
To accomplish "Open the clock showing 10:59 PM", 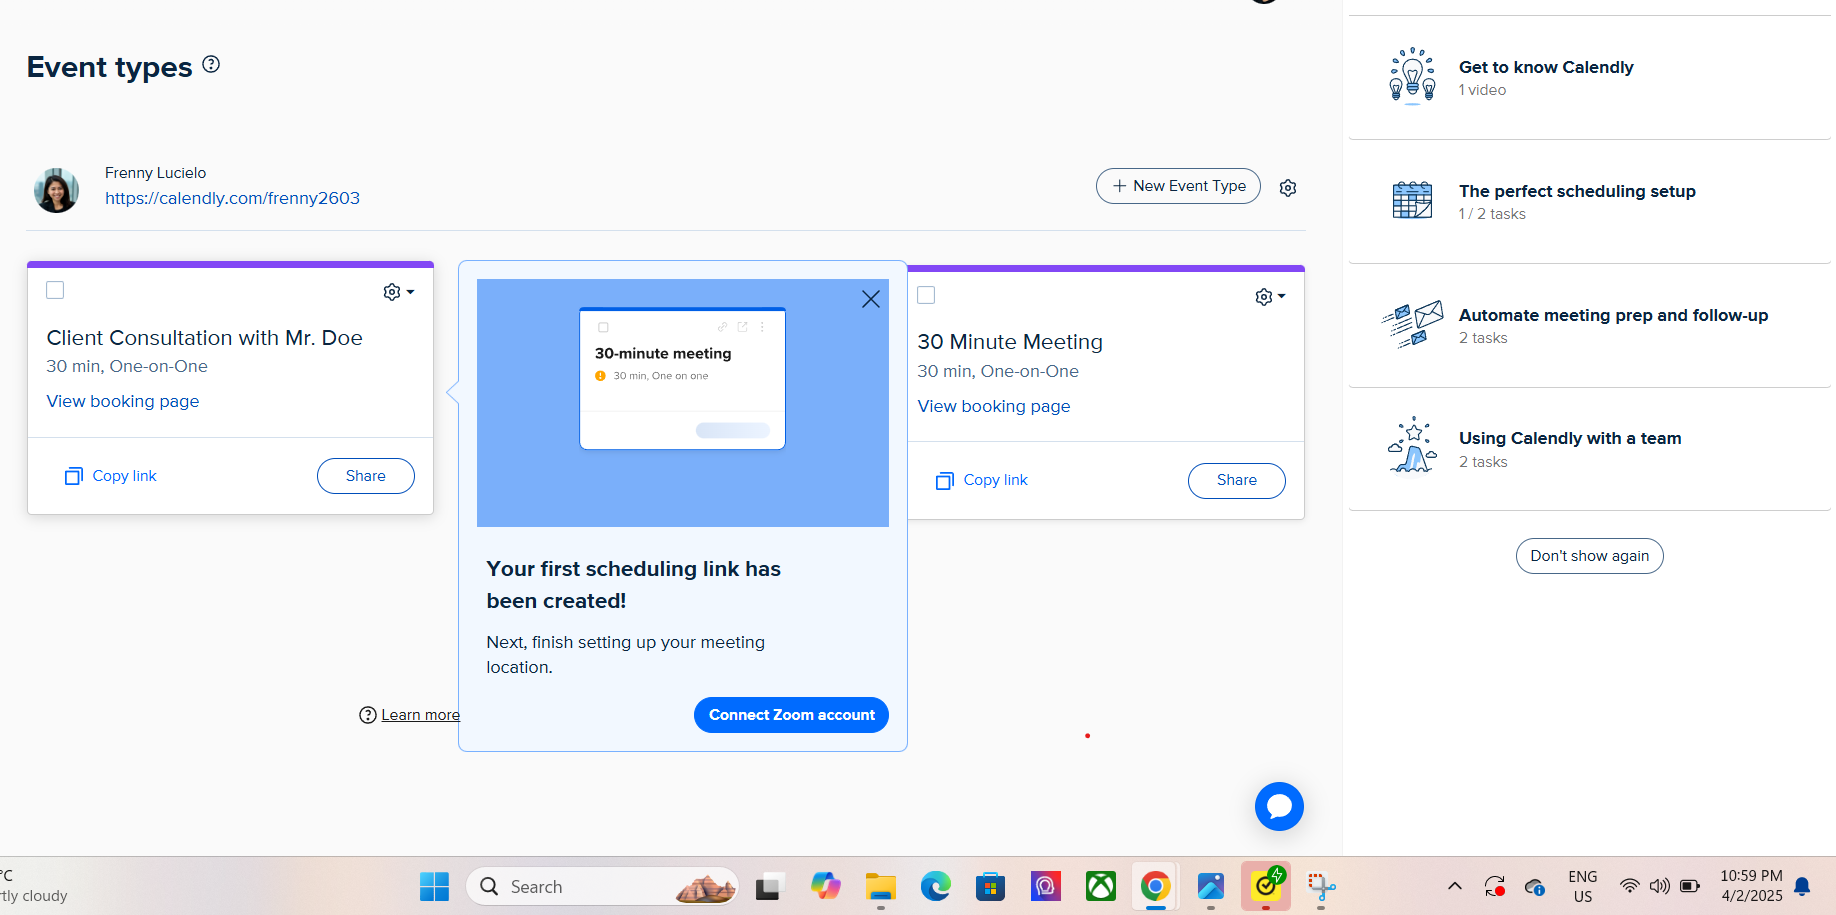I will (1751, 886).
